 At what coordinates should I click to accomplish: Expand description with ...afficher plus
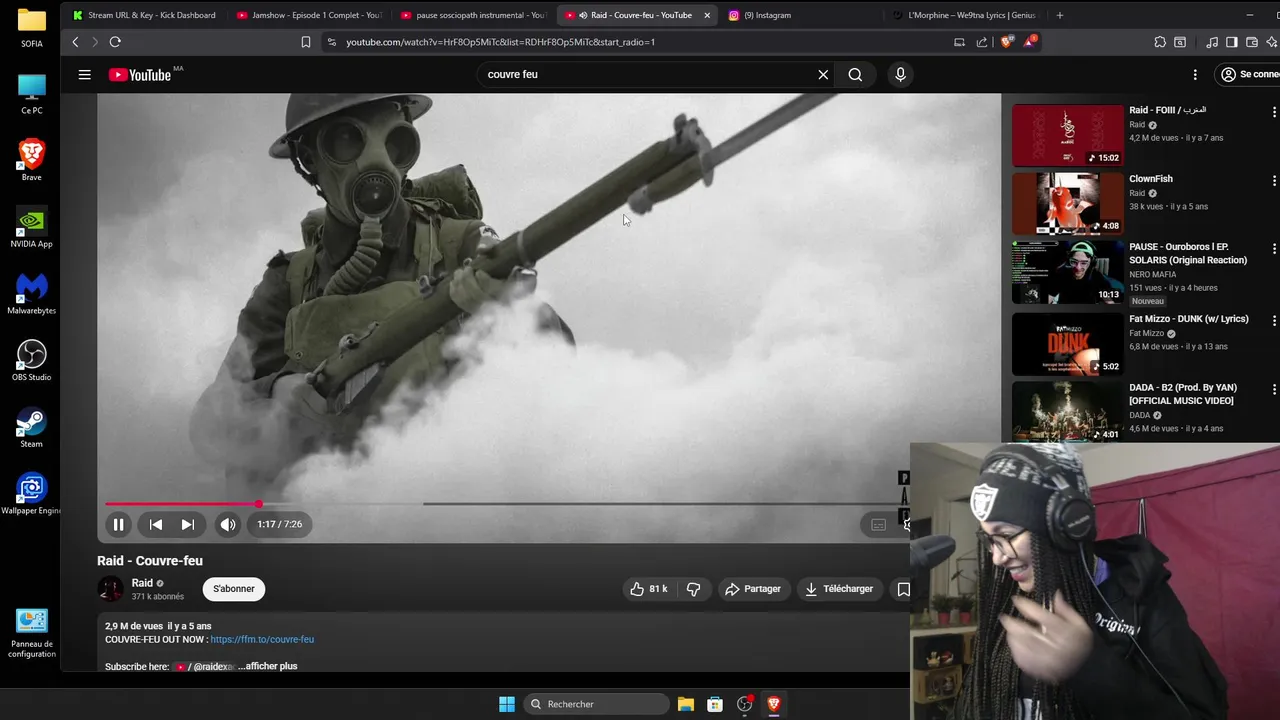tap(268, 666)
